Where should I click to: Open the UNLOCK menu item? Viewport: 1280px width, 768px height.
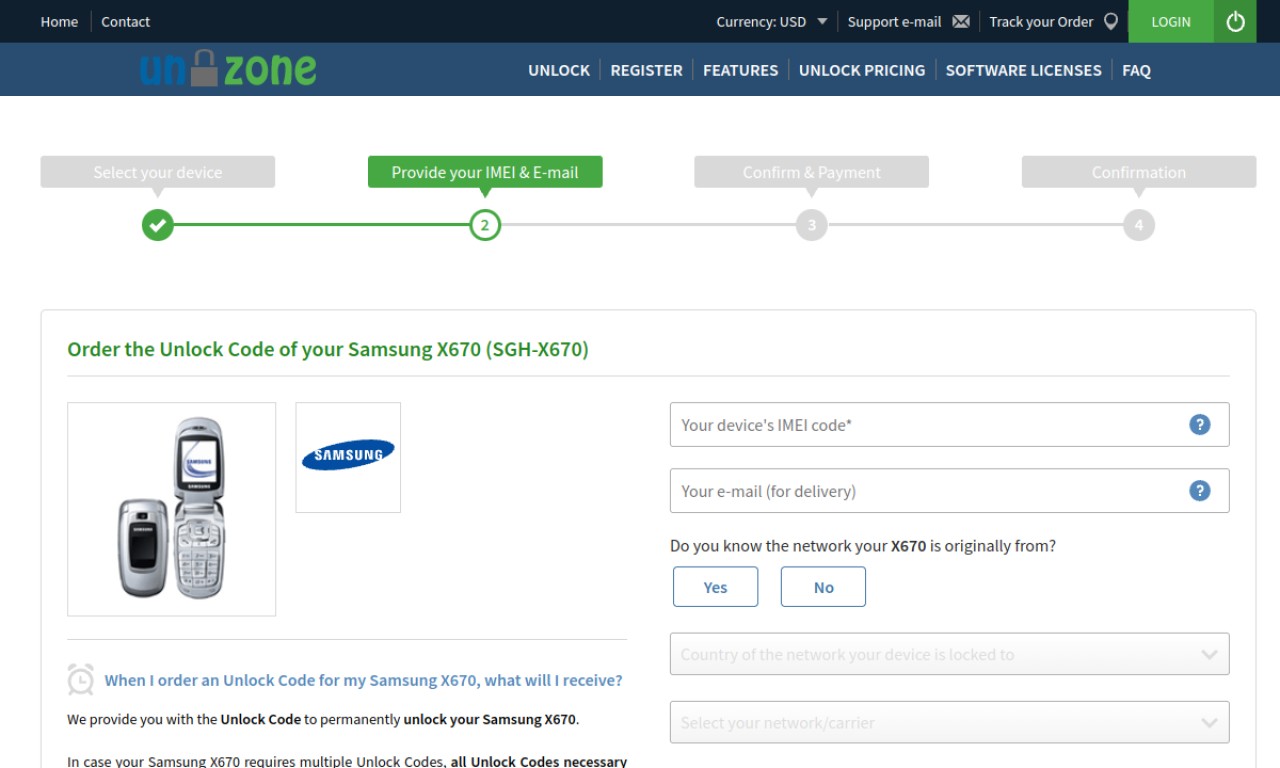point(559,70)
